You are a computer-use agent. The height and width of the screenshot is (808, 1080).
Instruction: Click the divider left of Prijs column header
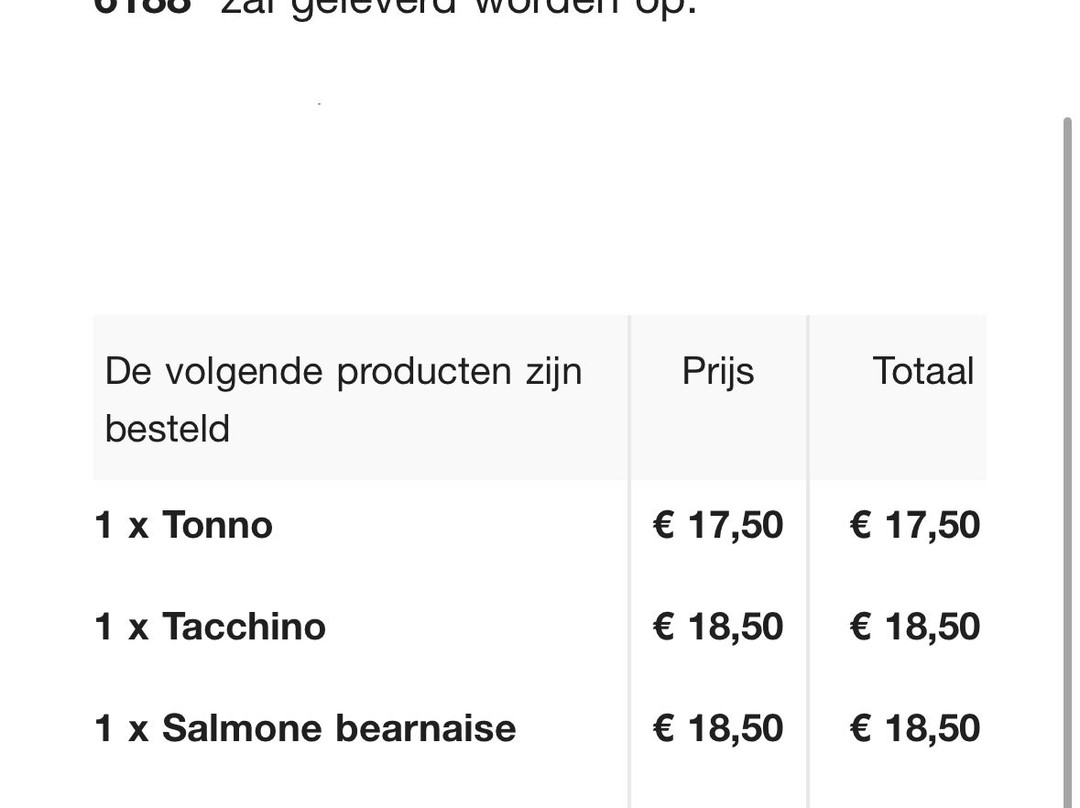coord(629,397)
